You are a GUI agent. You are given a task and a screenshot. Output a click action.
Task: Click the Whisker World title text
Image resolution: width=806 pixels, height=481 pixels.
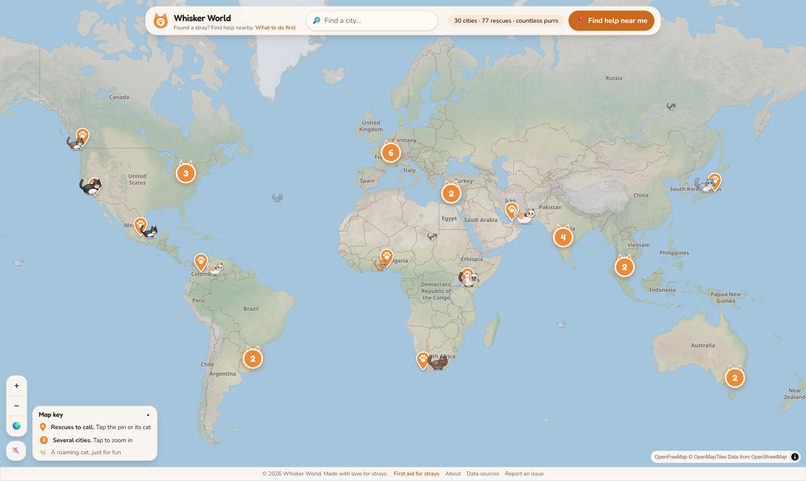[x=202, y=18]
